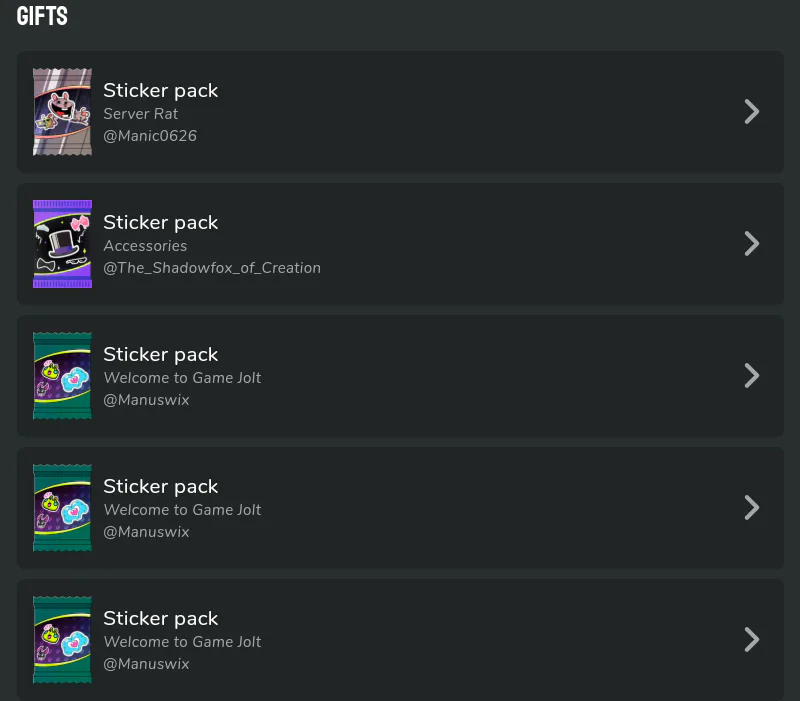The height and width of the screenshot is (701, 800).
Task: Select the Server Rat pack name
Action: [x=141, y=114]
